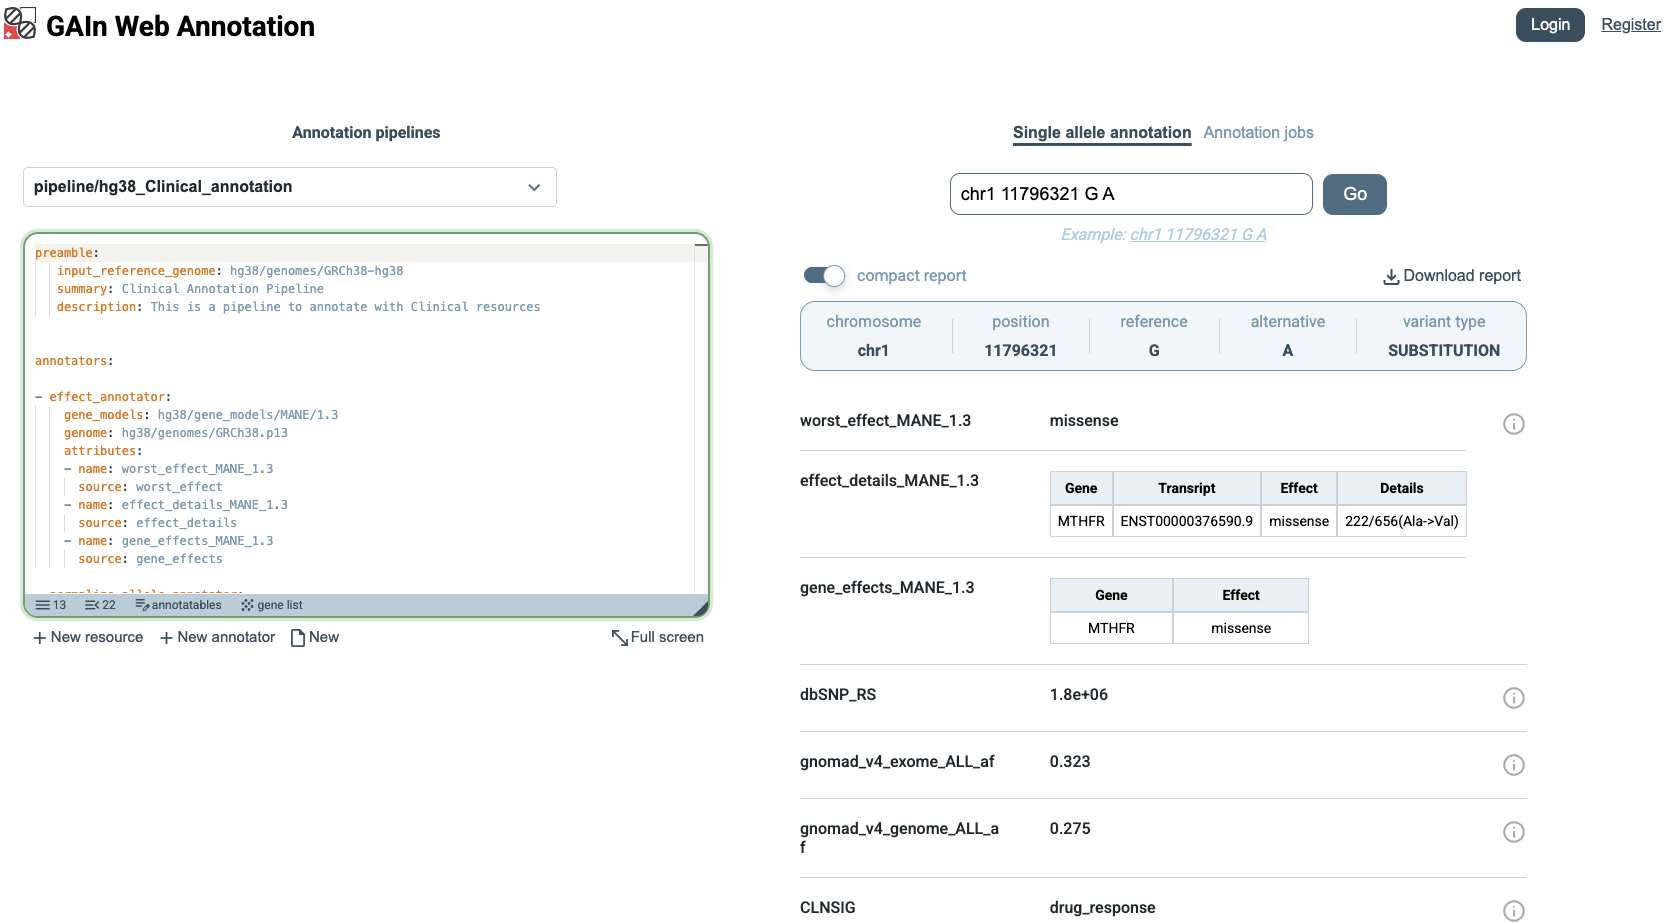Image resolution: width=1666 pixels, height=923 pixels.
Task: Open the info icon for CLNSIG
Action: pyautogui.click(x=1514, y=910)
